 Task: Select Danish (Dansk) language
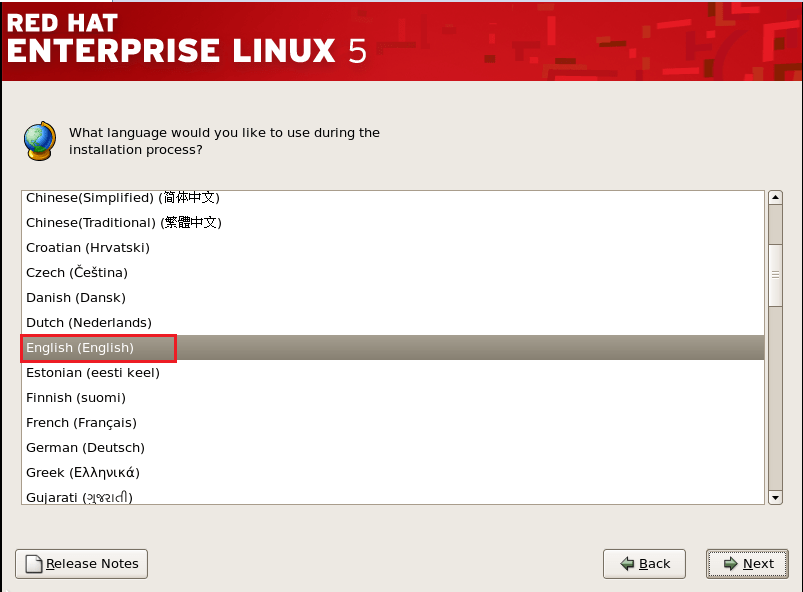[x=76, y=297]
